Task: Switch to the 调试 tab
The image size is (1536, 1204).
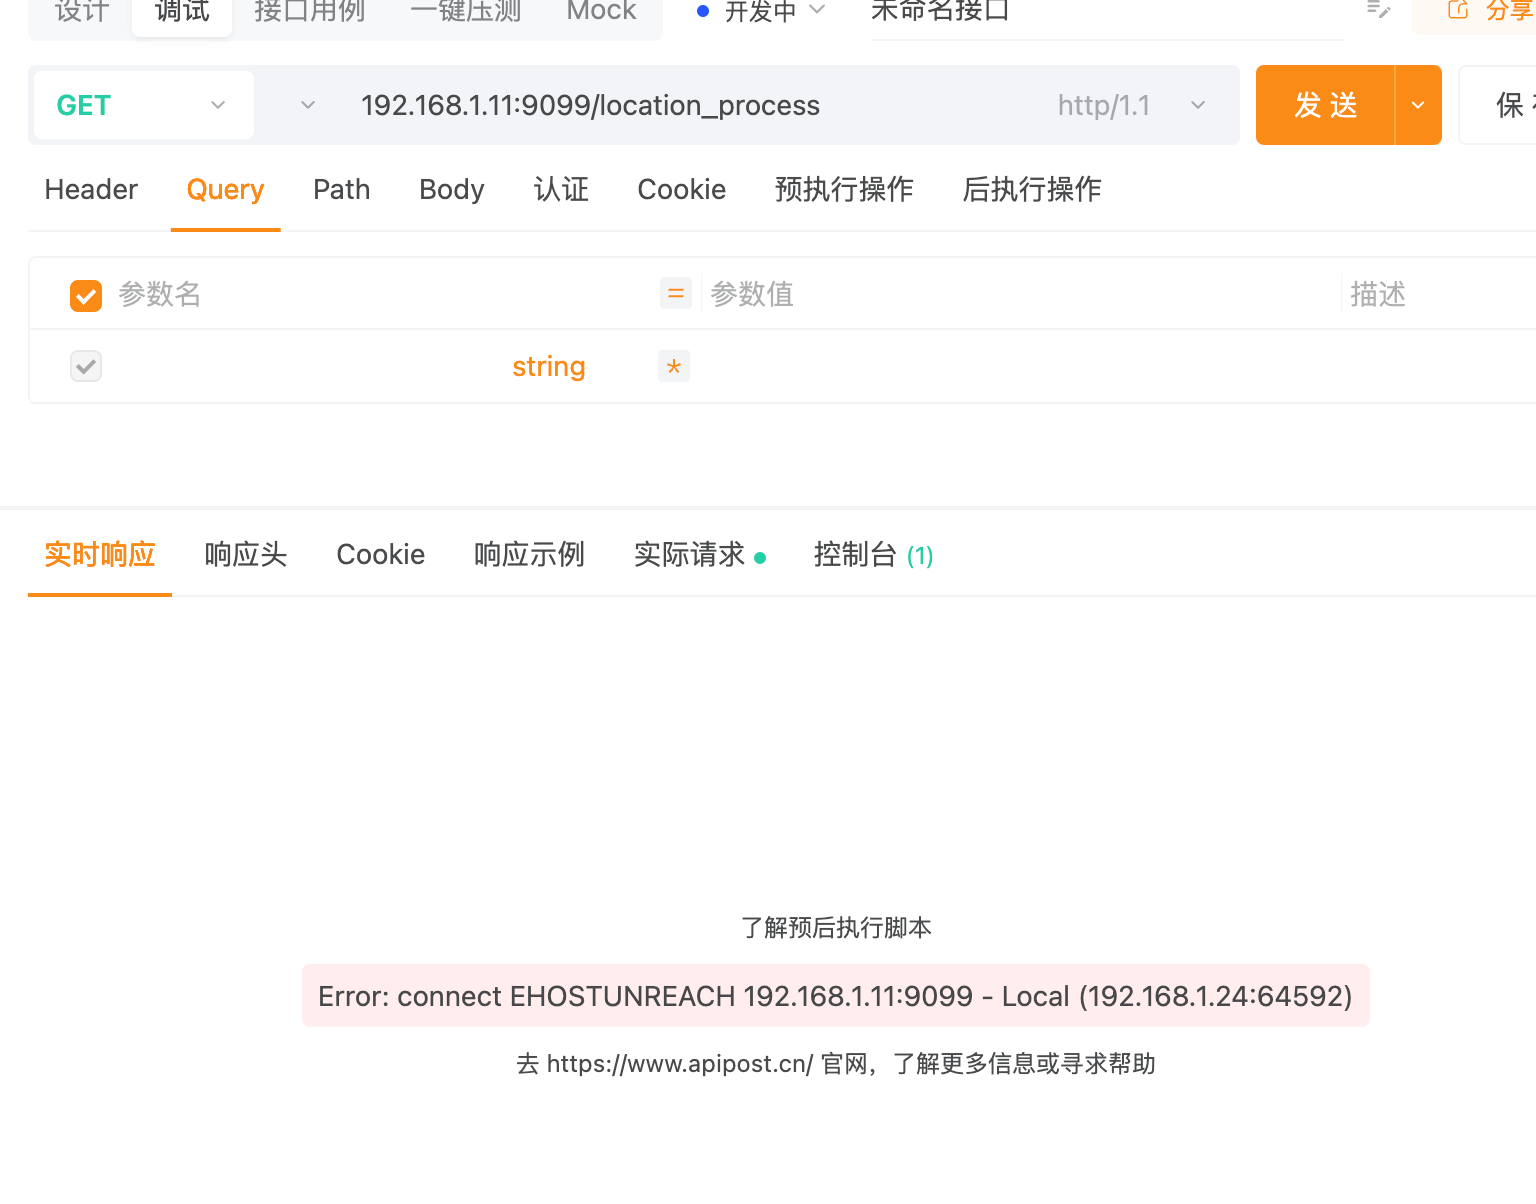Action: 182,12
